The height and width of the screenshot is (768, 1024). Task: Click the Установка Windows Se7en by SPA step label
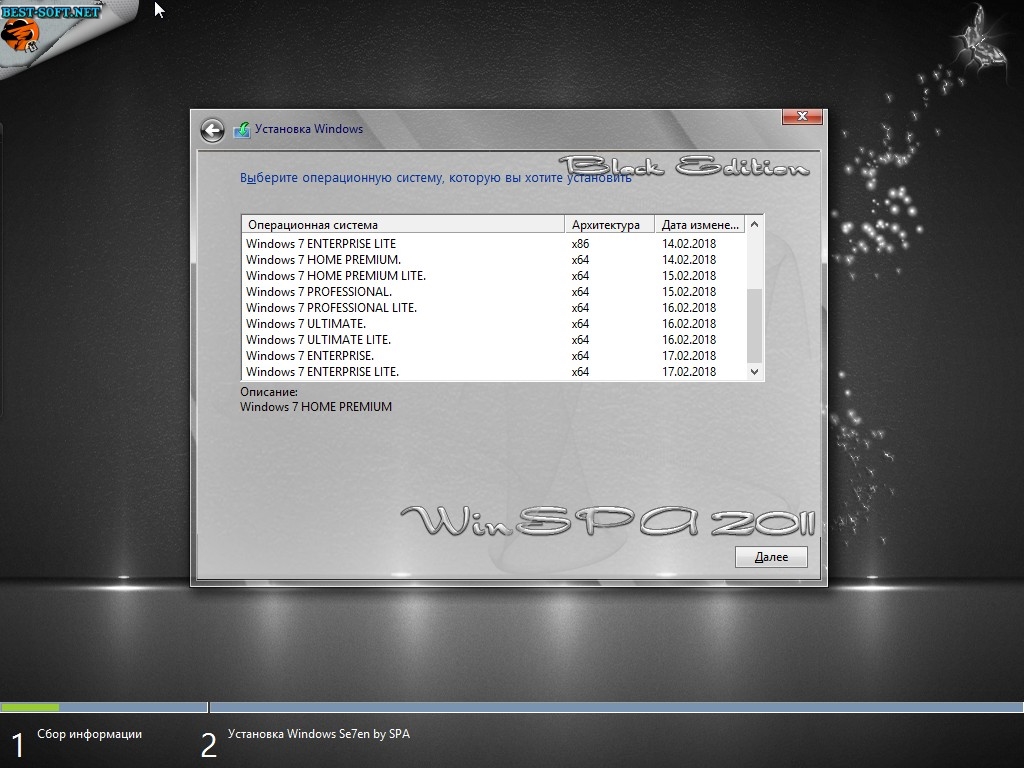[319, 734]
